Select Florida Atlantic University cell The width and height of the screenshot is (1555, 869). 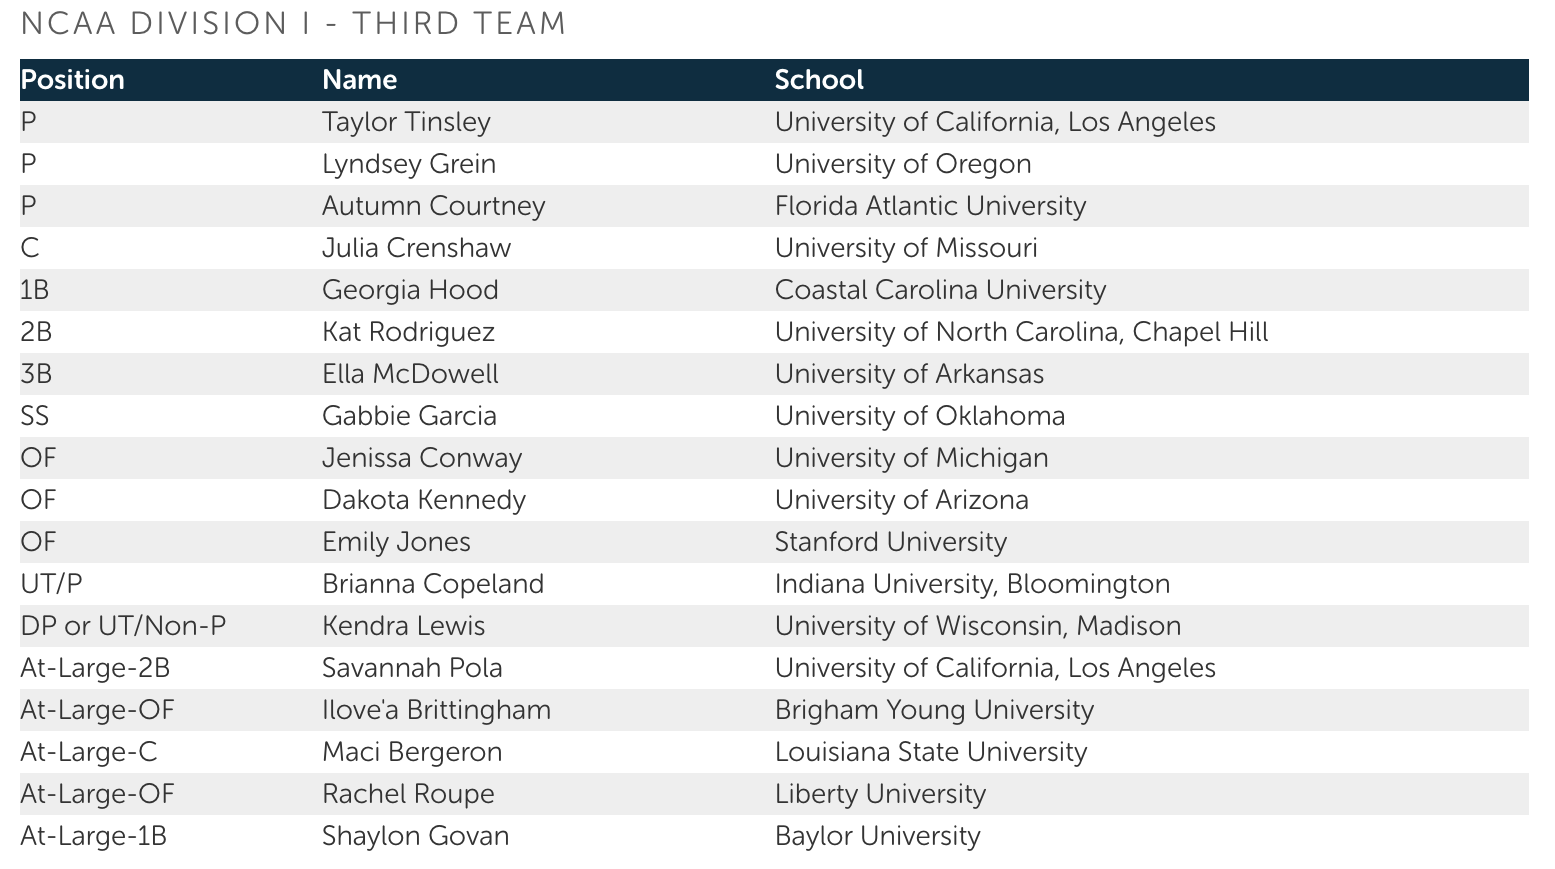(x=930, y=206)
